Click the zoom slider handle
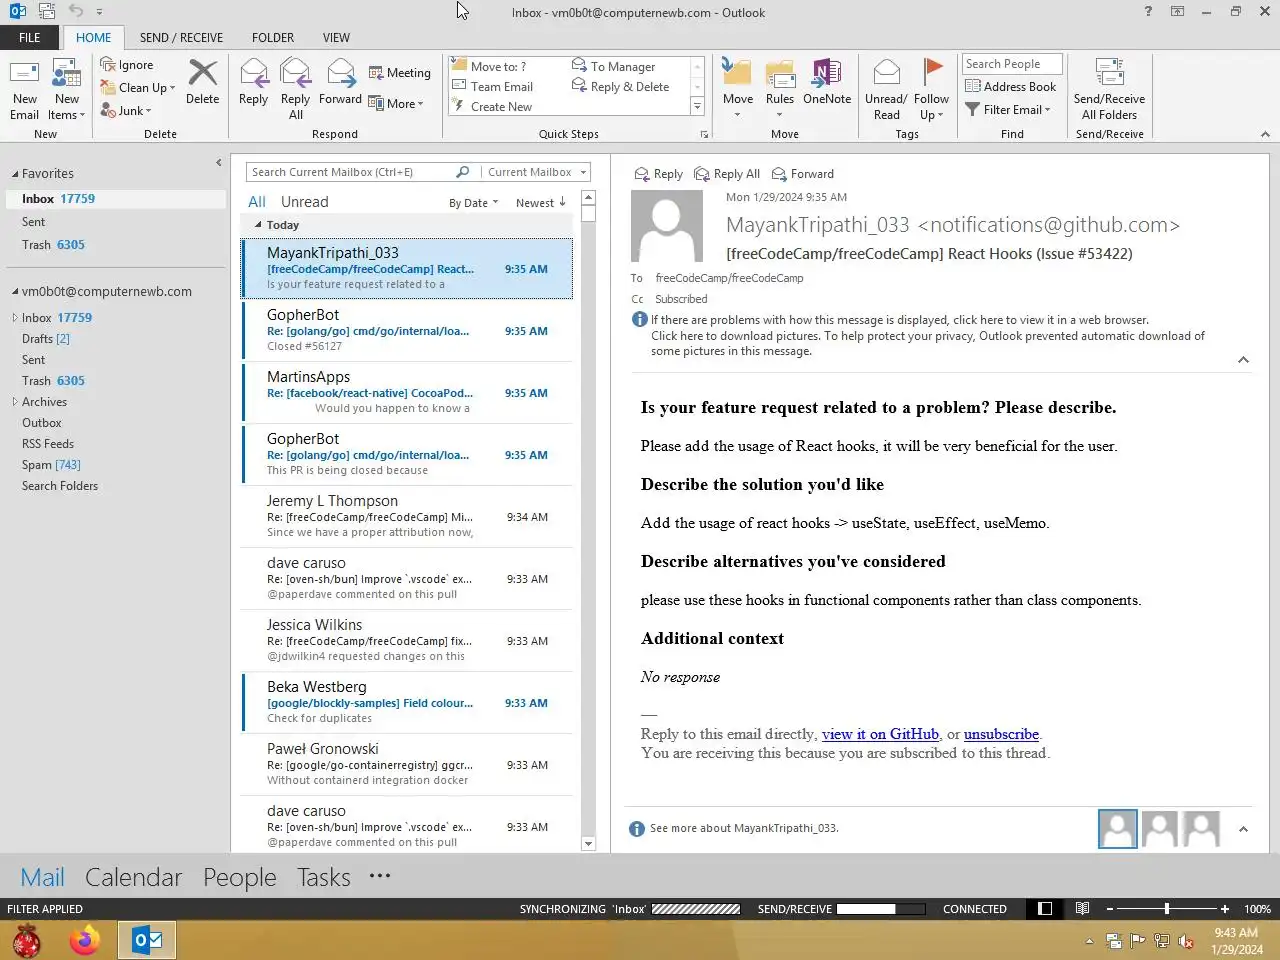This screenshot has height=960, width=1280. tap(1166, 909)
